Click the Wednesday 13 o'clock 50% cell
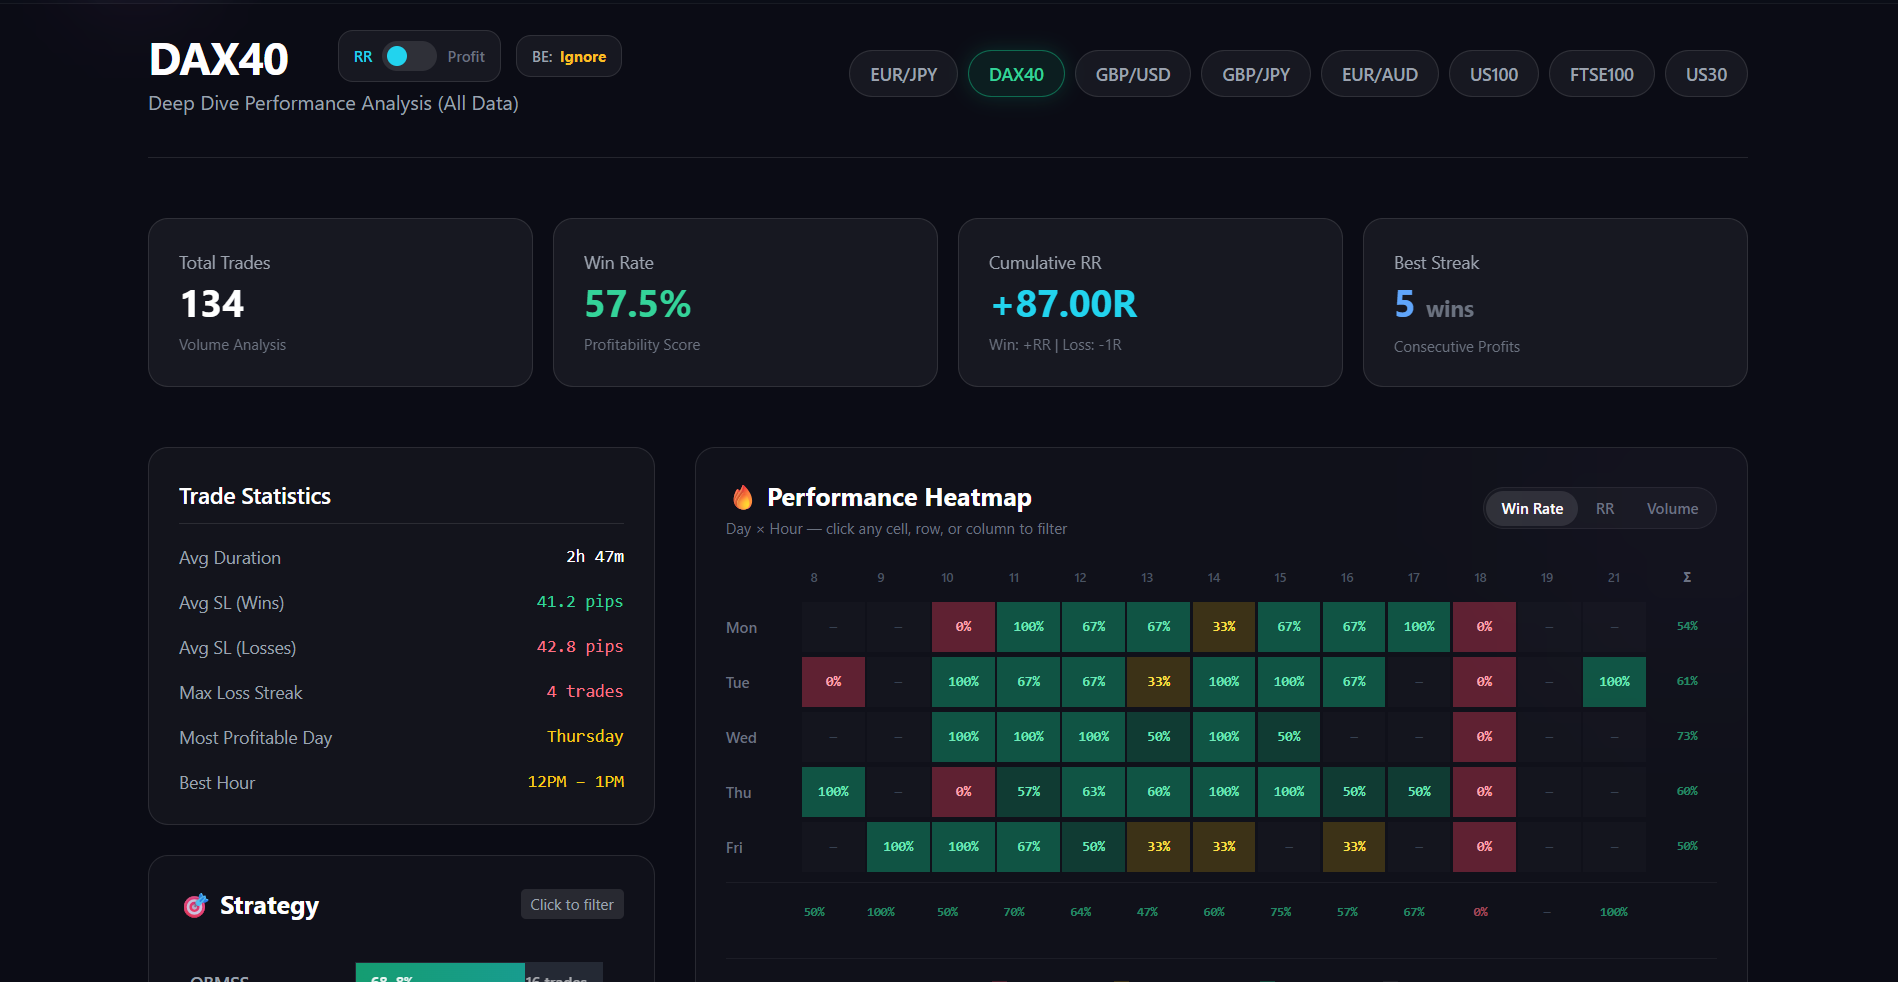The width and height of the screenshot is (1898, 982). (x=1158, y=737)
